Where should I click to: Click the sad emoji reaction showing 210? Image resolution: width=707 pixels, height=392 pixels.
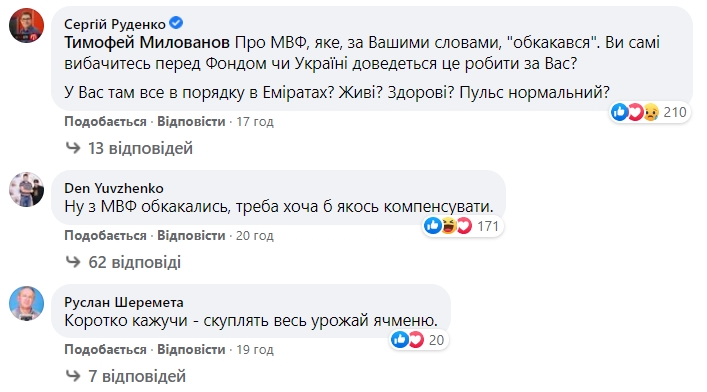[650, 112]
